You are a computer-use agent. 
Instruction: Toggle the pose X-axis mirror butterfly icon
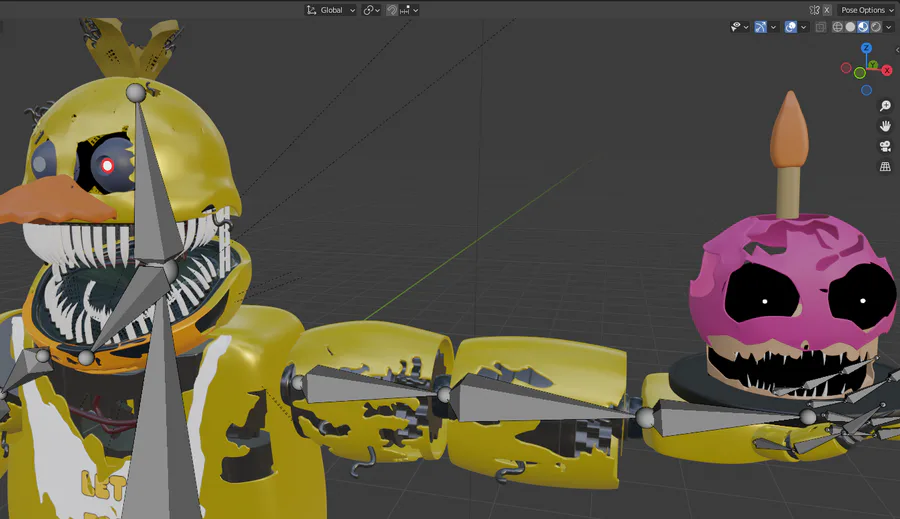[814, 10]
